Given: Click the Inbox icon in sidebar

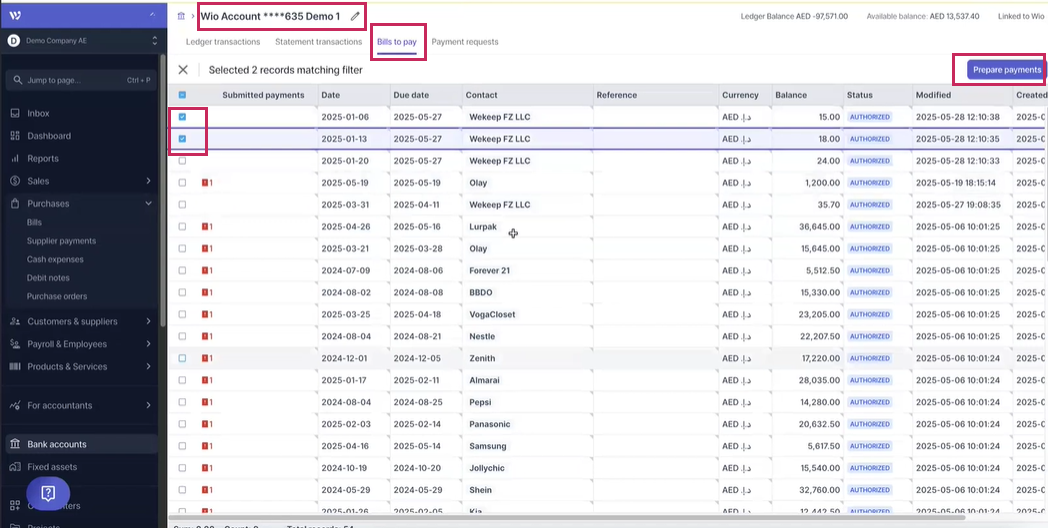Looking at the screenshot, I should tap(15, 113).
